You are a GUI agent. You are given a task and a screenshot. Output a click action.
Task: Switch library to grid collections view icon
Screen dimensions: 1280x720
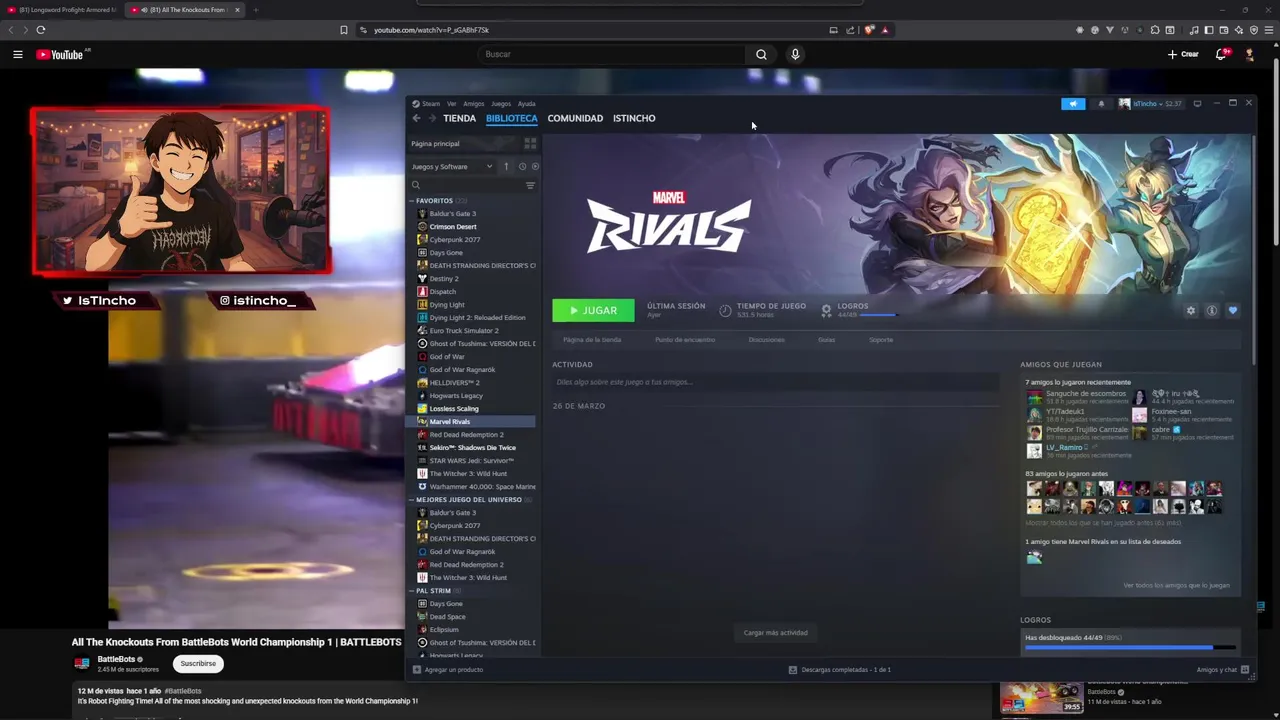530,143
